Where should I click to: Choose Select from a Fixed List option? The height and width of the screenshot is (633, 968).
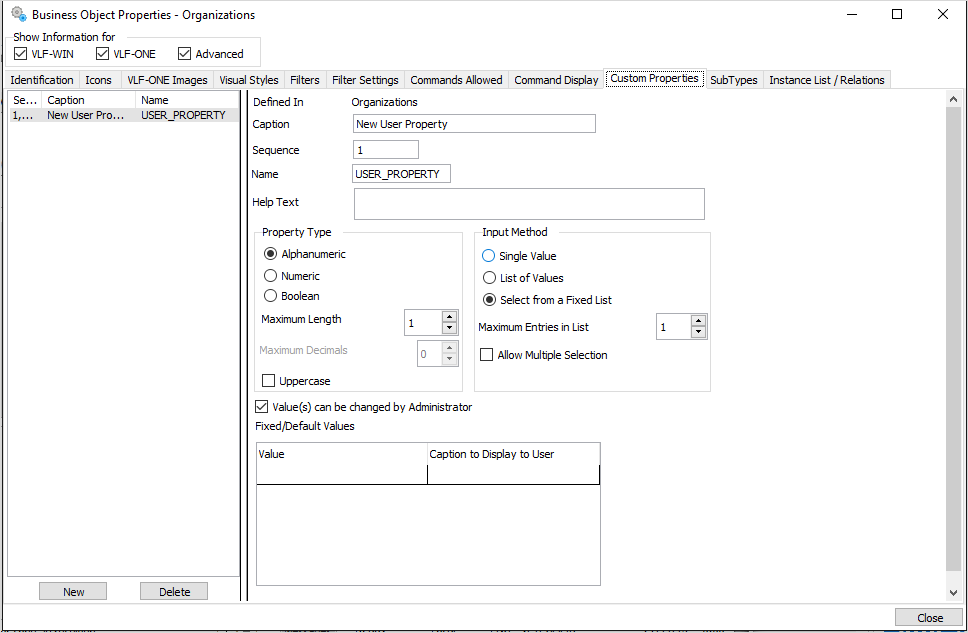point(490,300)
